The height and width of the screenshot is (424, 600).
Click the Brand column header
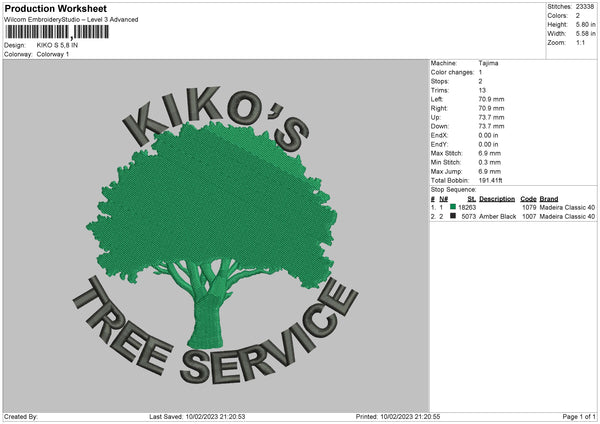548,198
